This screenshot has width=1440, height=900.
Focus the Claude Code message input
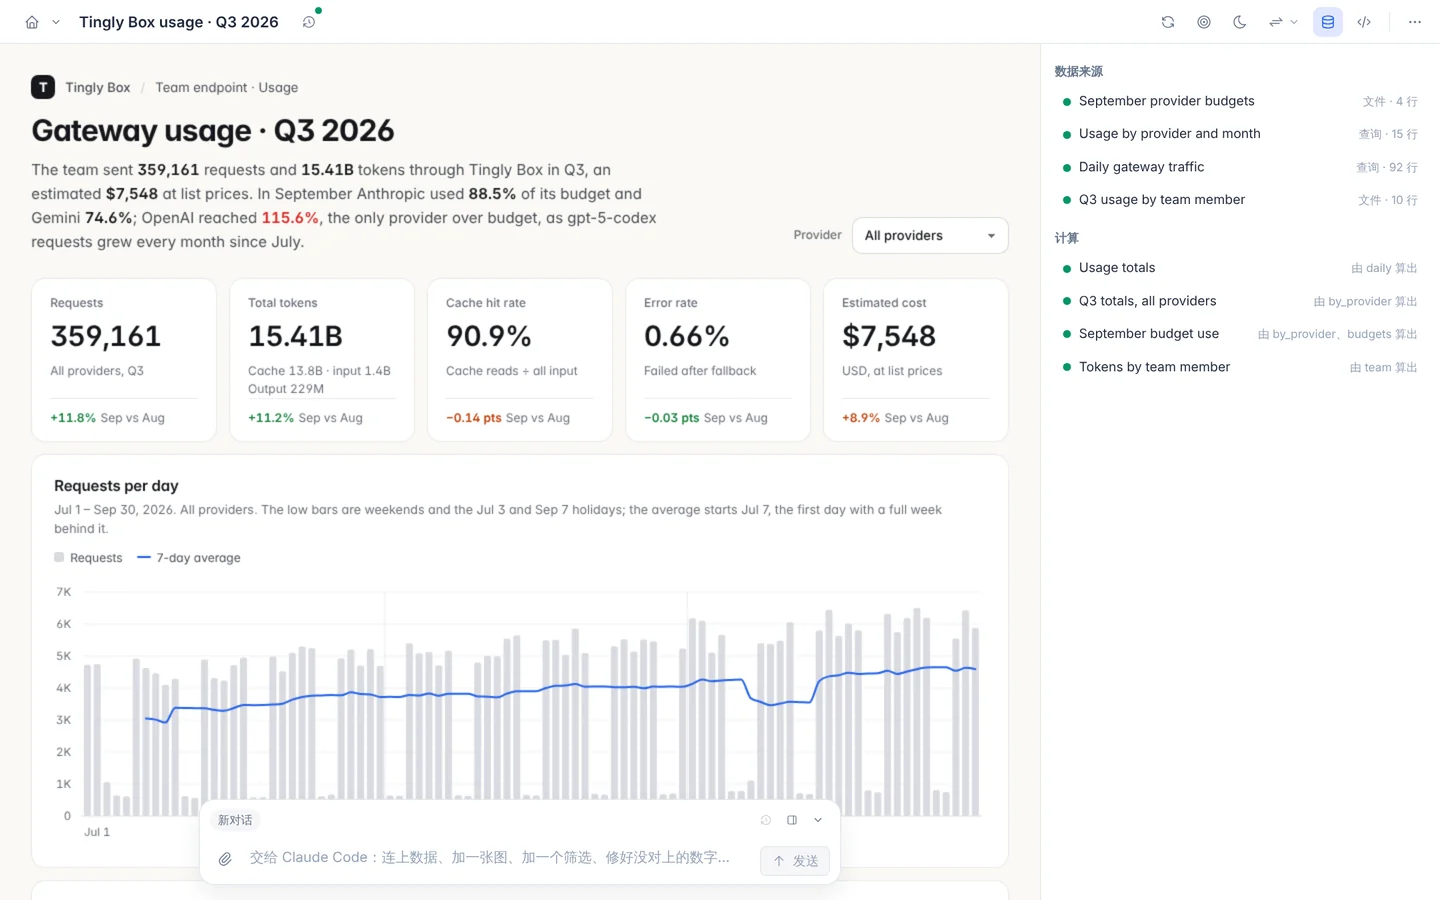tap(490, 858)
